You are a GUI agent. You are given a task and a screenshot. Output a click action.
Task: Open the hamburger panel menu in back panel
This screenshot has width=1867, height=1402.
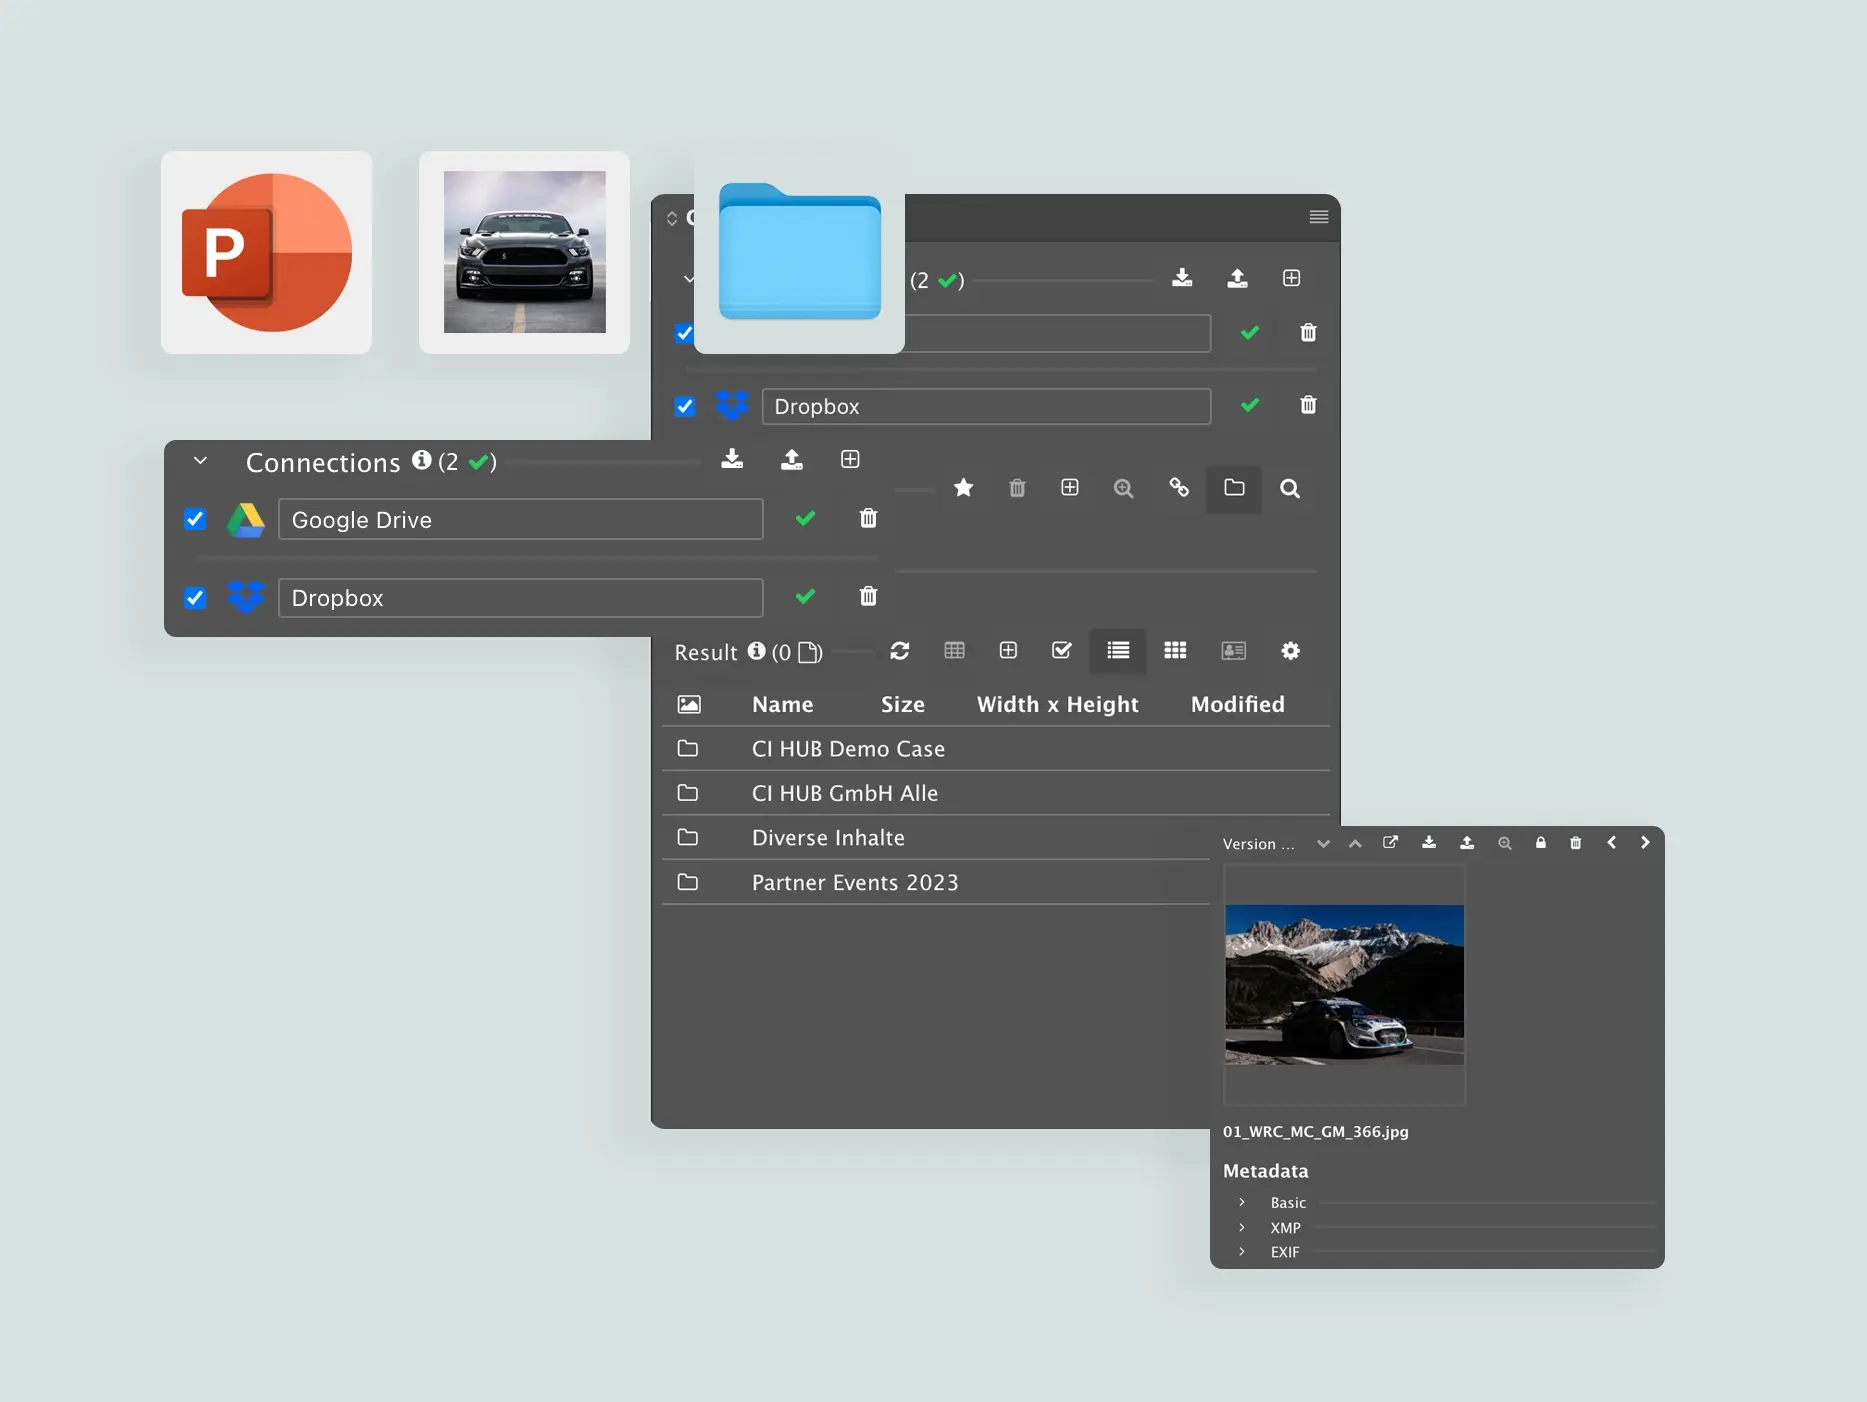tap(1319, 217)
